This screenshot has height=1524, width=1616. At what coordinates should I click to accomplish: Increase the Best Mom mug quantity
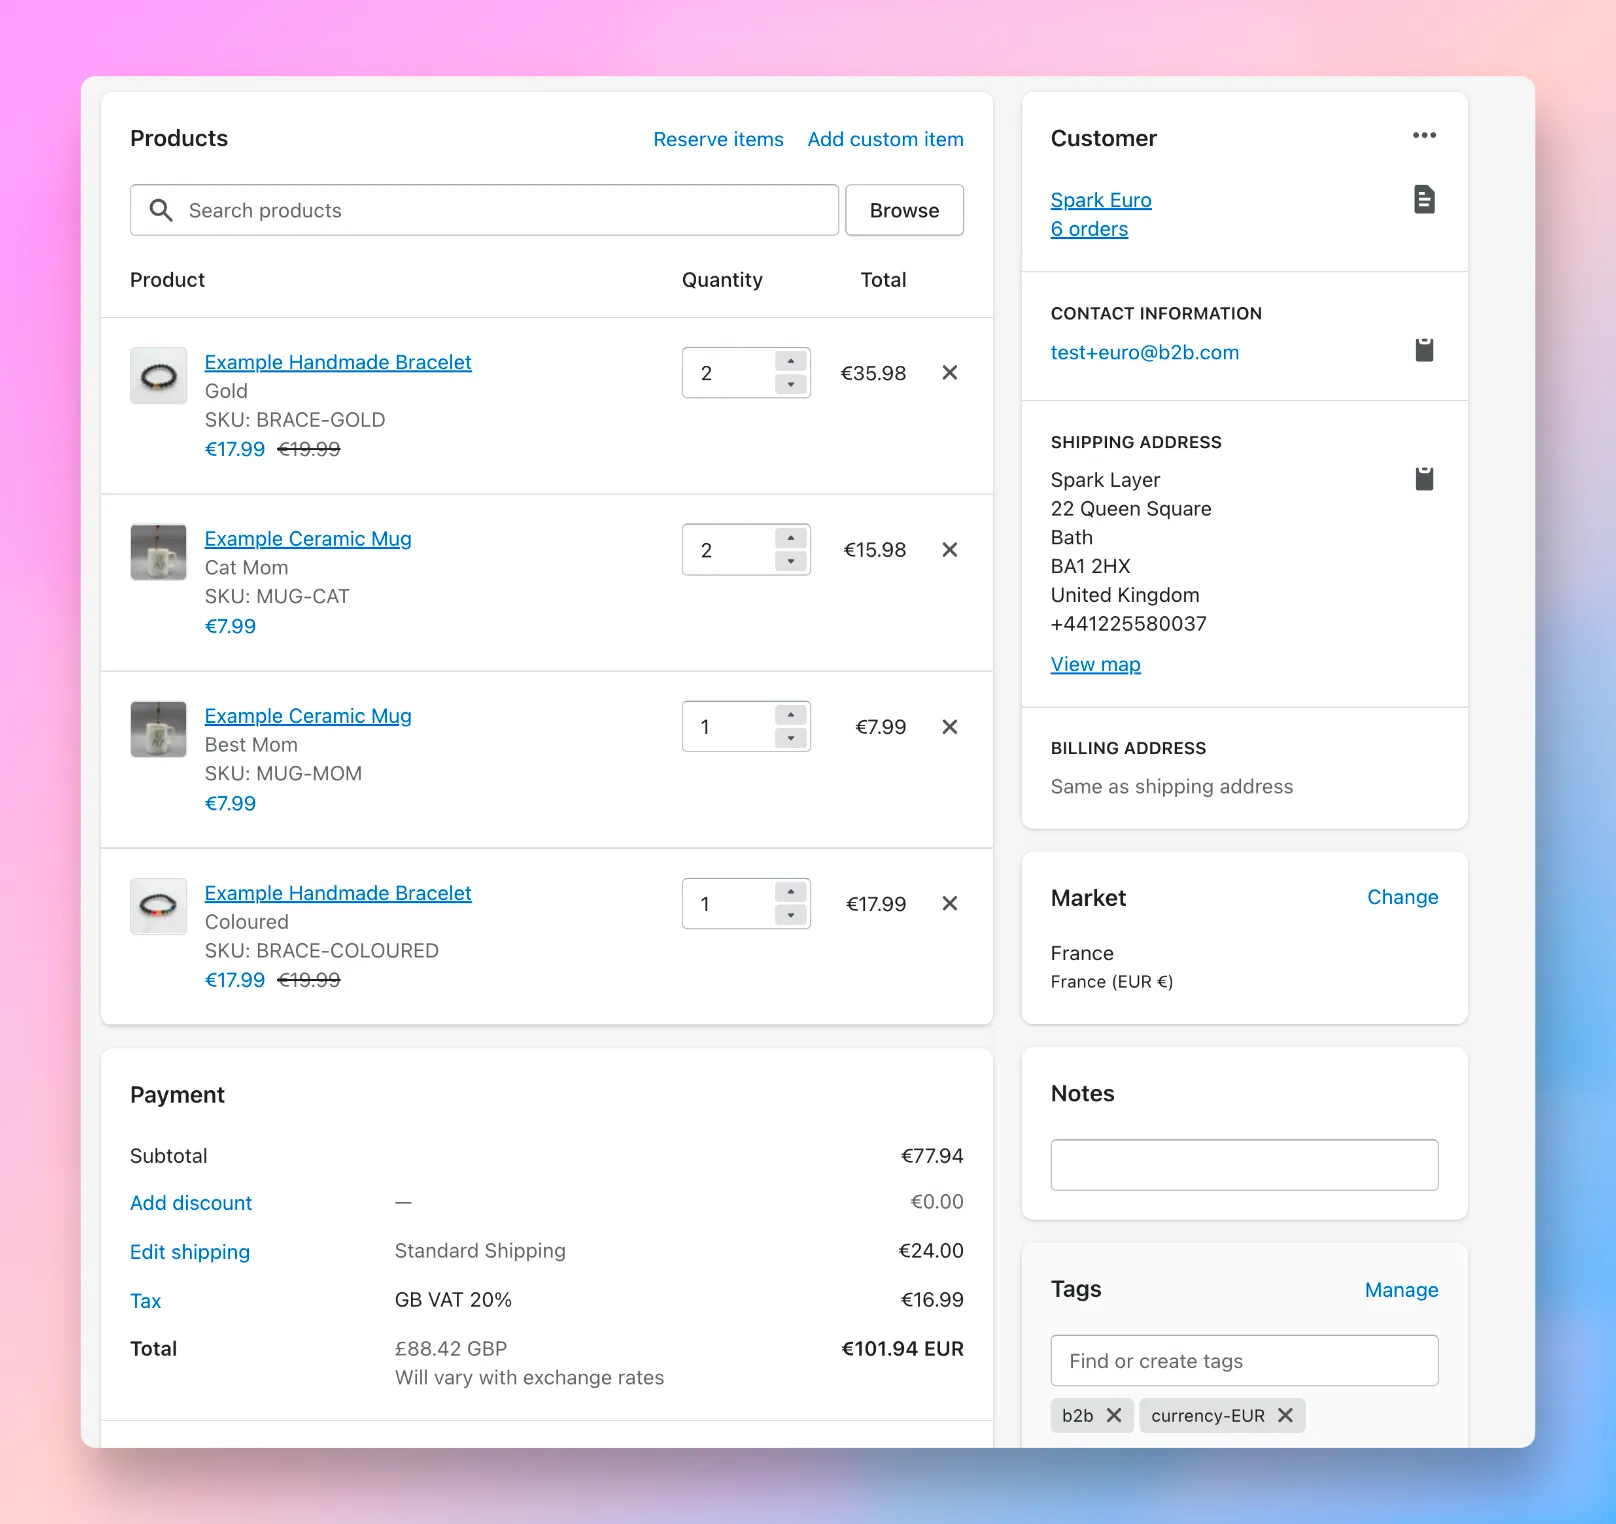pyautogui.click(x=791, y=716)
